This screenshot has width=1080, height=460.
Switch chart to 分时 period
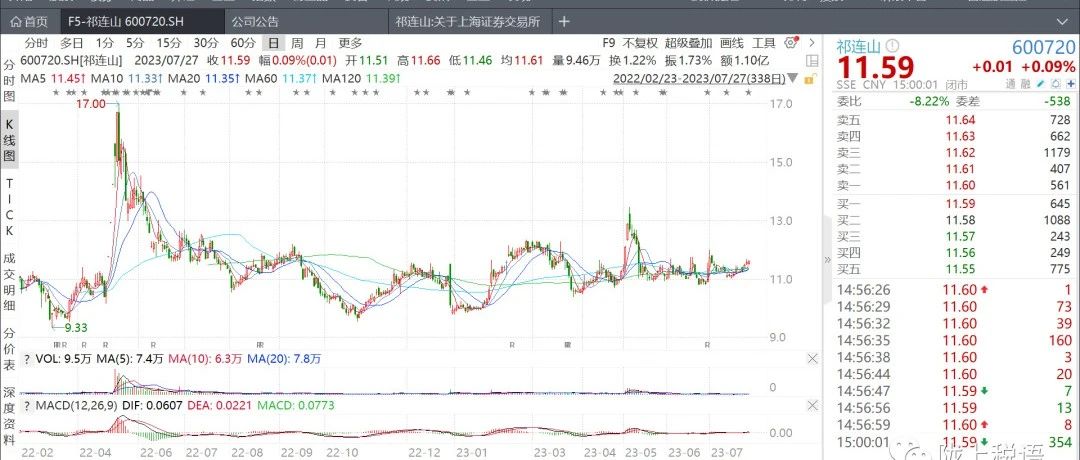point(36,43)
